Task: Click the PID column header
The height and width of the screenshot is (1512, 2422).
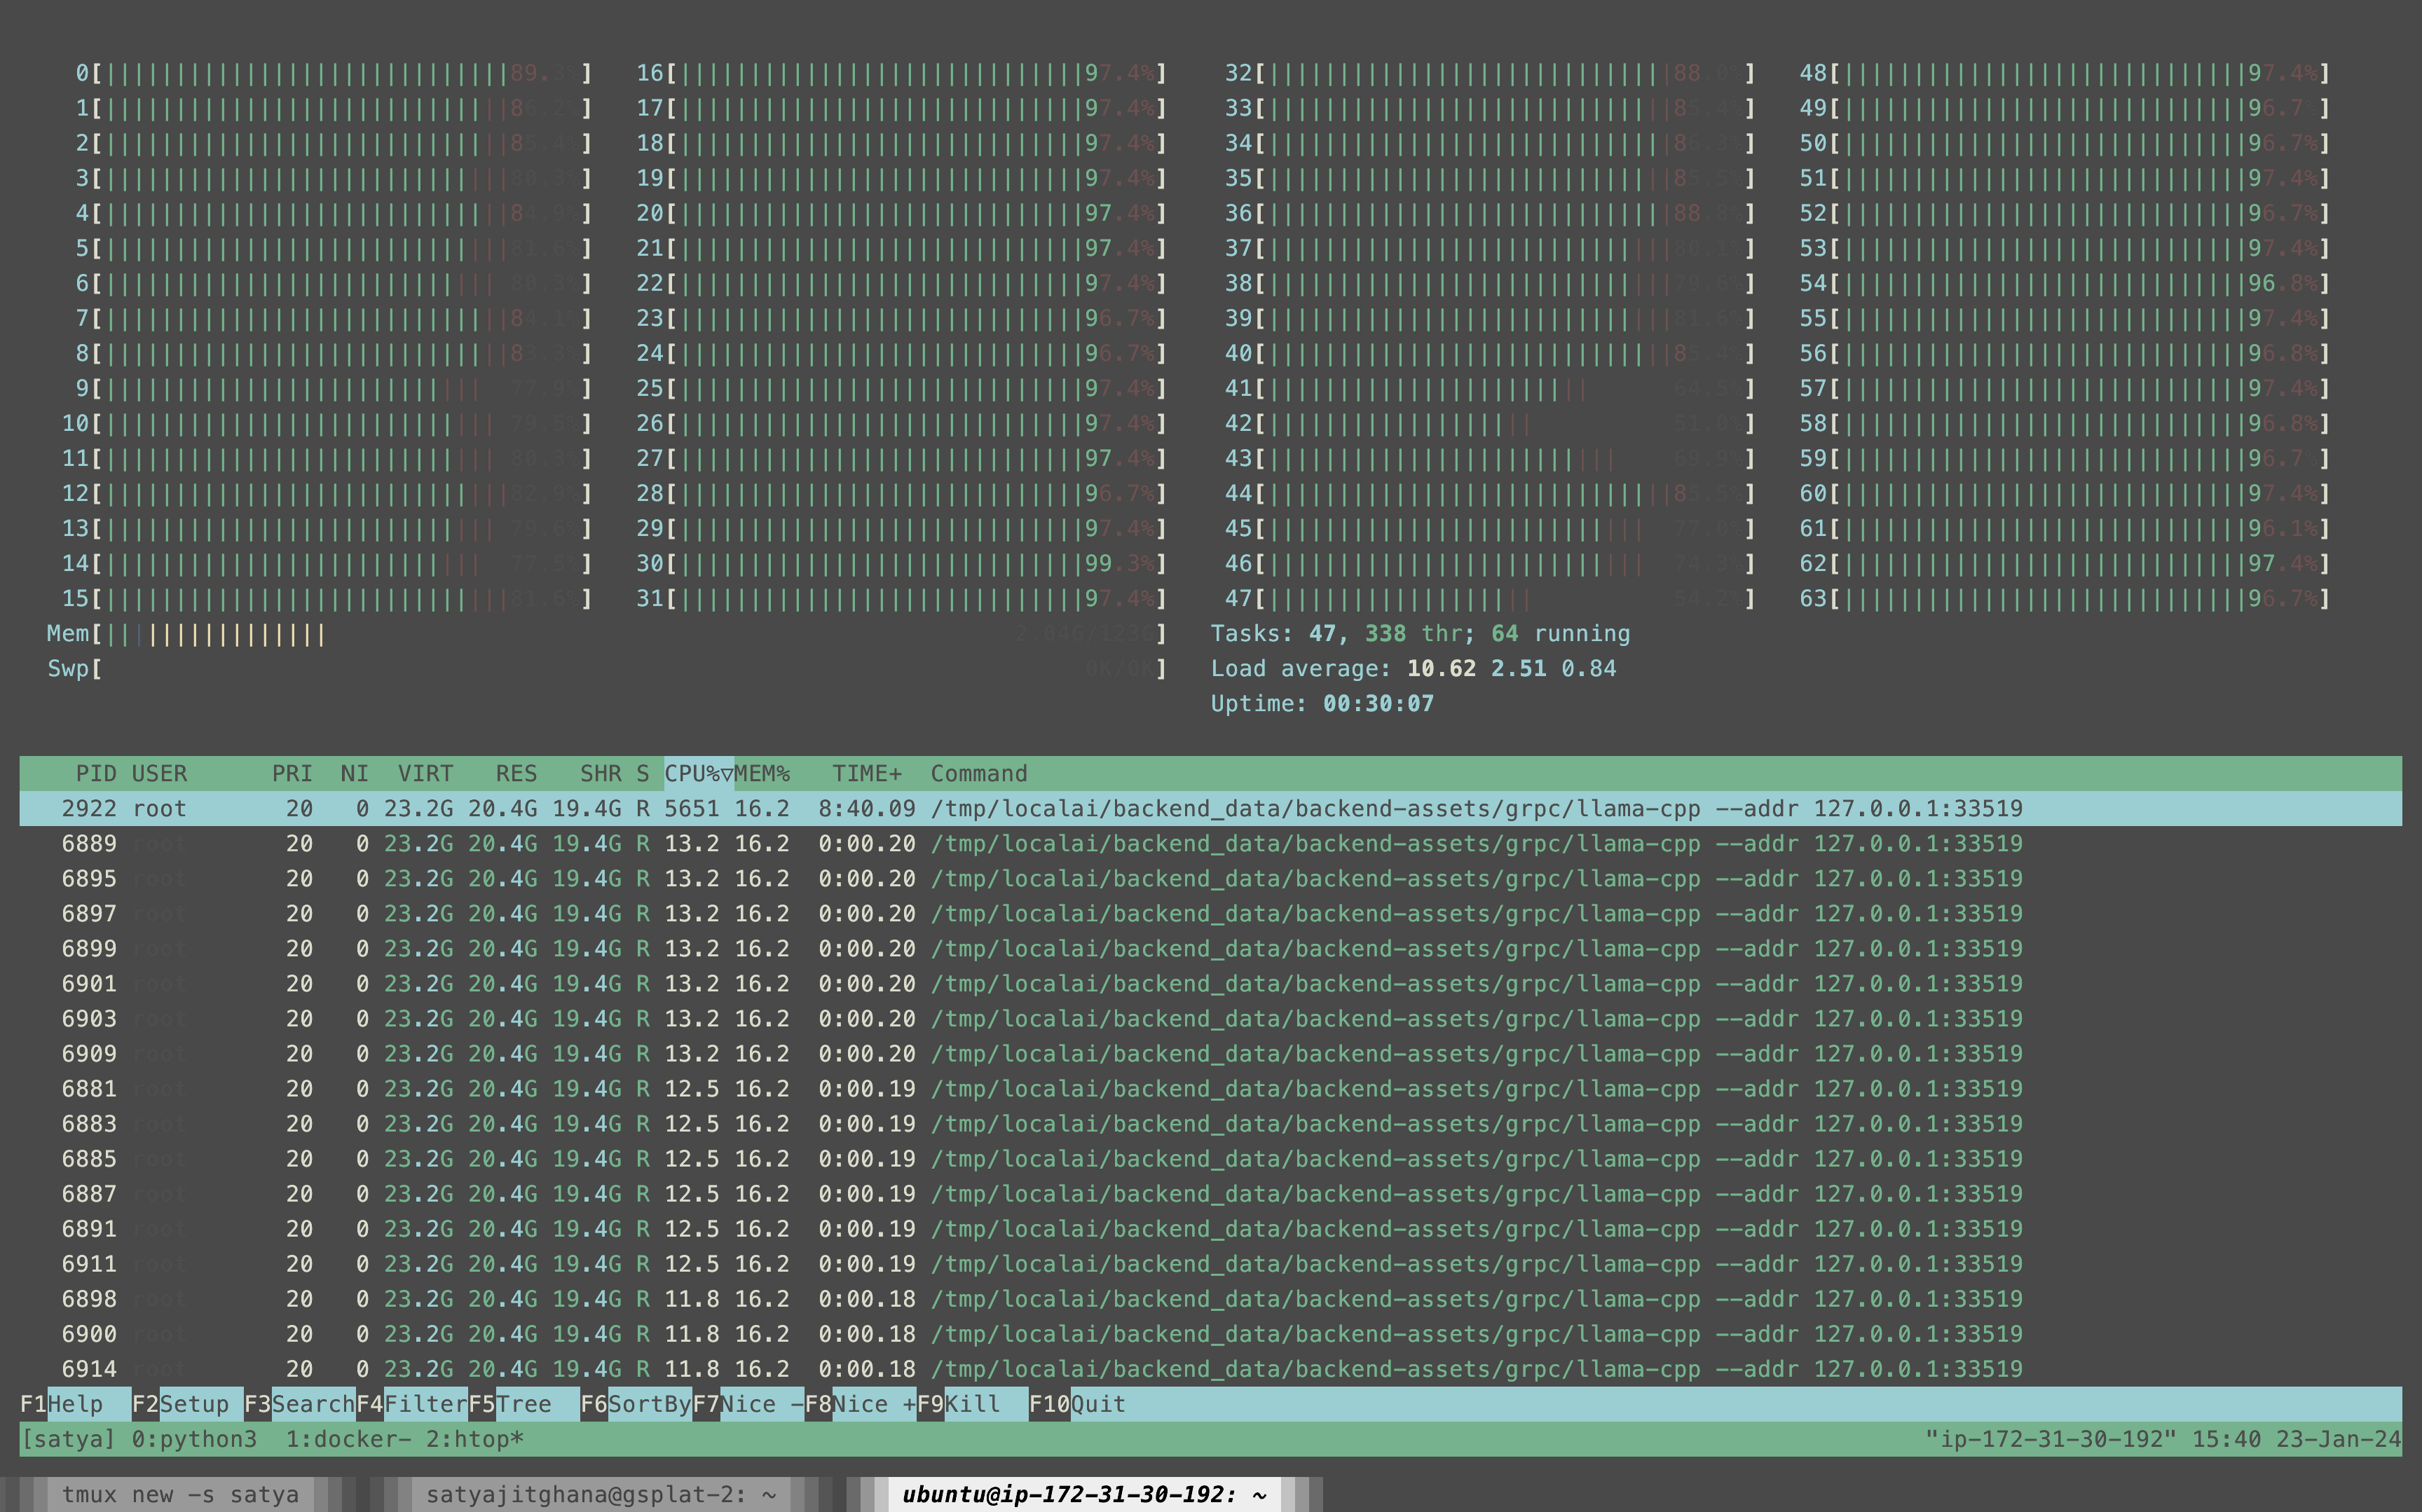Action: [x=96, y=773]
